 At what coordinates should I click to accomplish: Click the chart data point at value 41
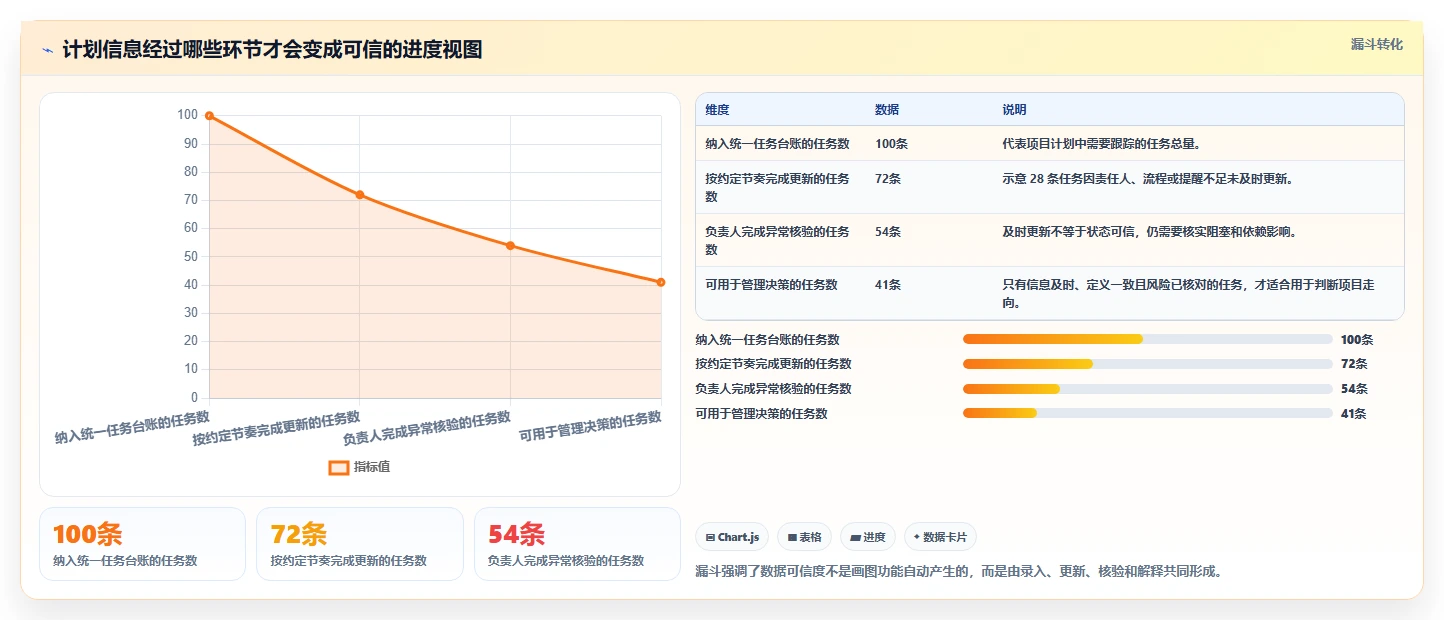[x=661, y=282]
